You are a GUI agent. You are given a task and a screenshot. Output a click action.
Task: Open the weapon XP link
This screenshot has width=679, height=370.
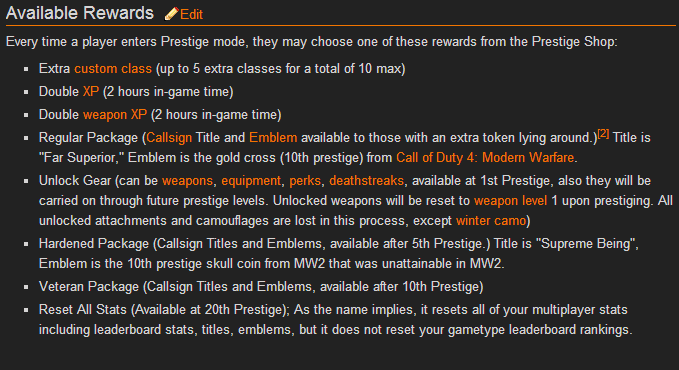click(115, 114)
